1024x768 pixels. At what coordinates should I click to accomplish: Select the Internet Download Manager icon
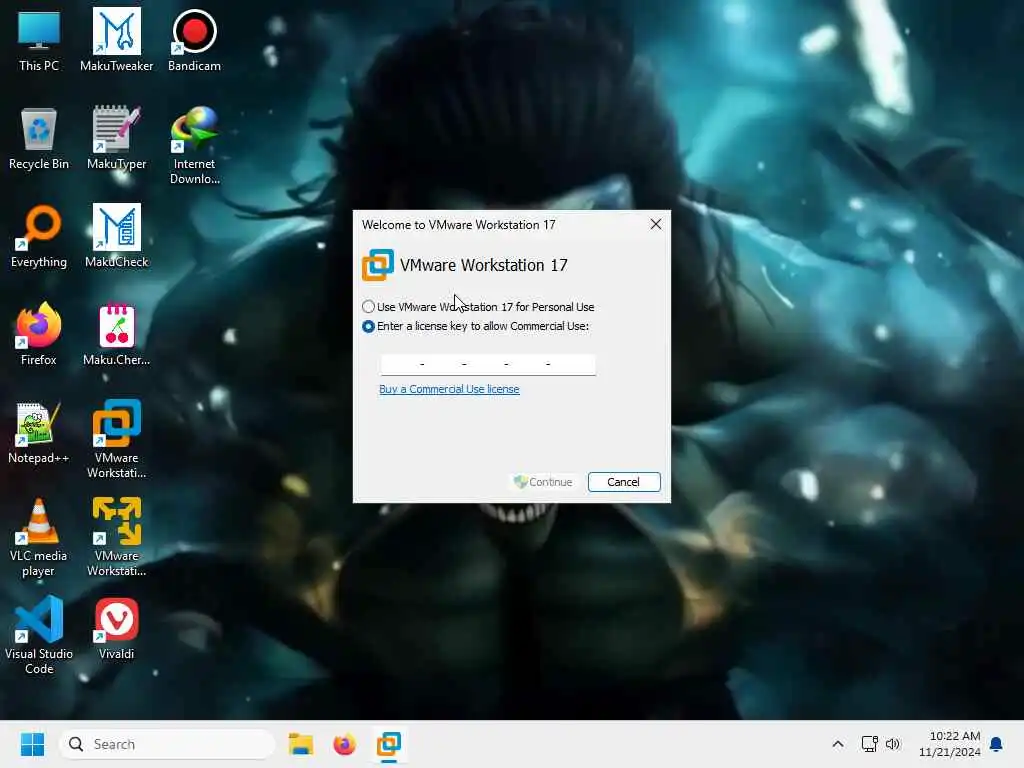194,146
